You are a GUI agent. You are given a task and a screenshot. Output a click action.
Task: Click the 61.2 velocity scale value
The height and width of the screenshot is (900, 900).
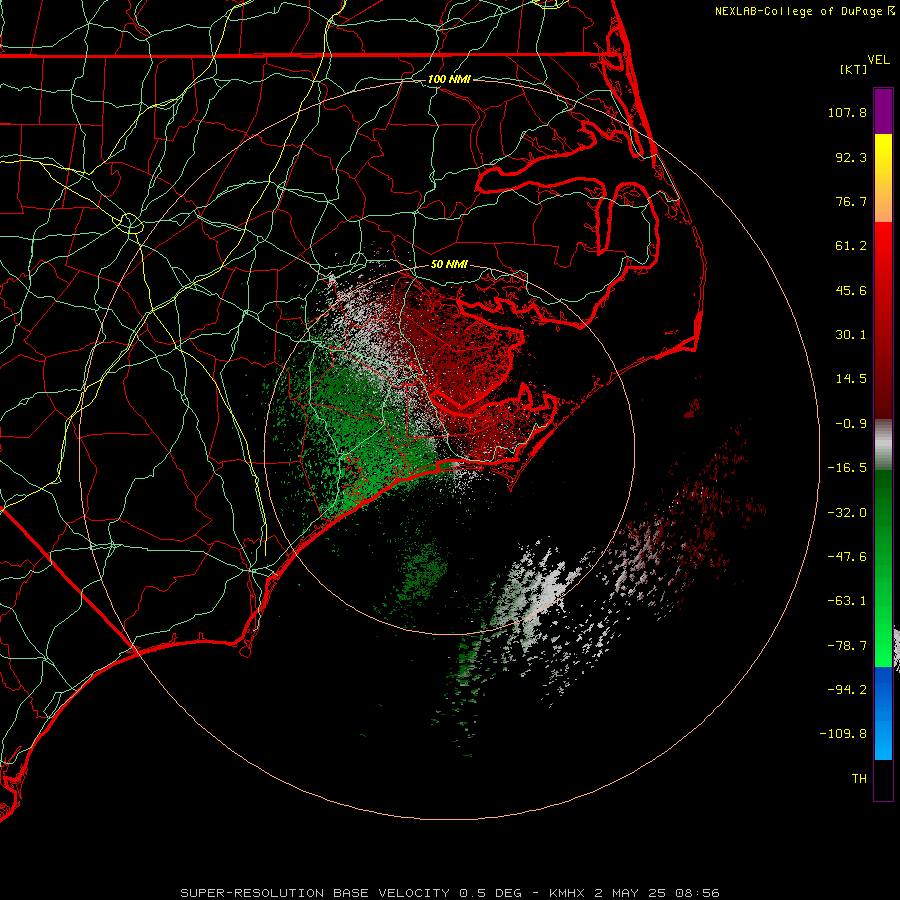pyautogui.click(x=851, y=246)
